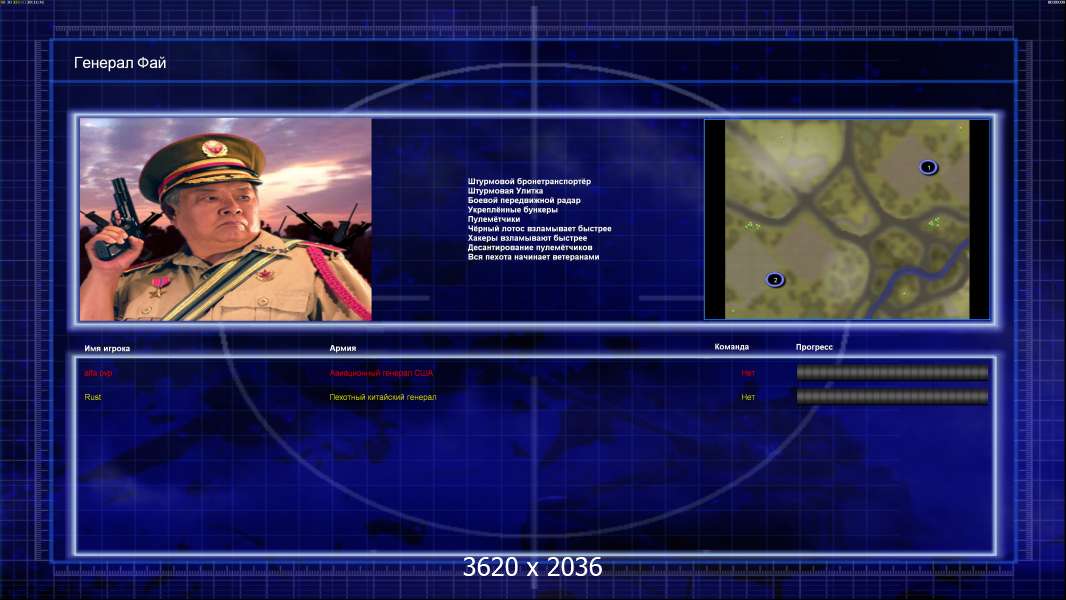Click the "Прогресс" column header
This screenshot has width=1066, height=600.
814,347
